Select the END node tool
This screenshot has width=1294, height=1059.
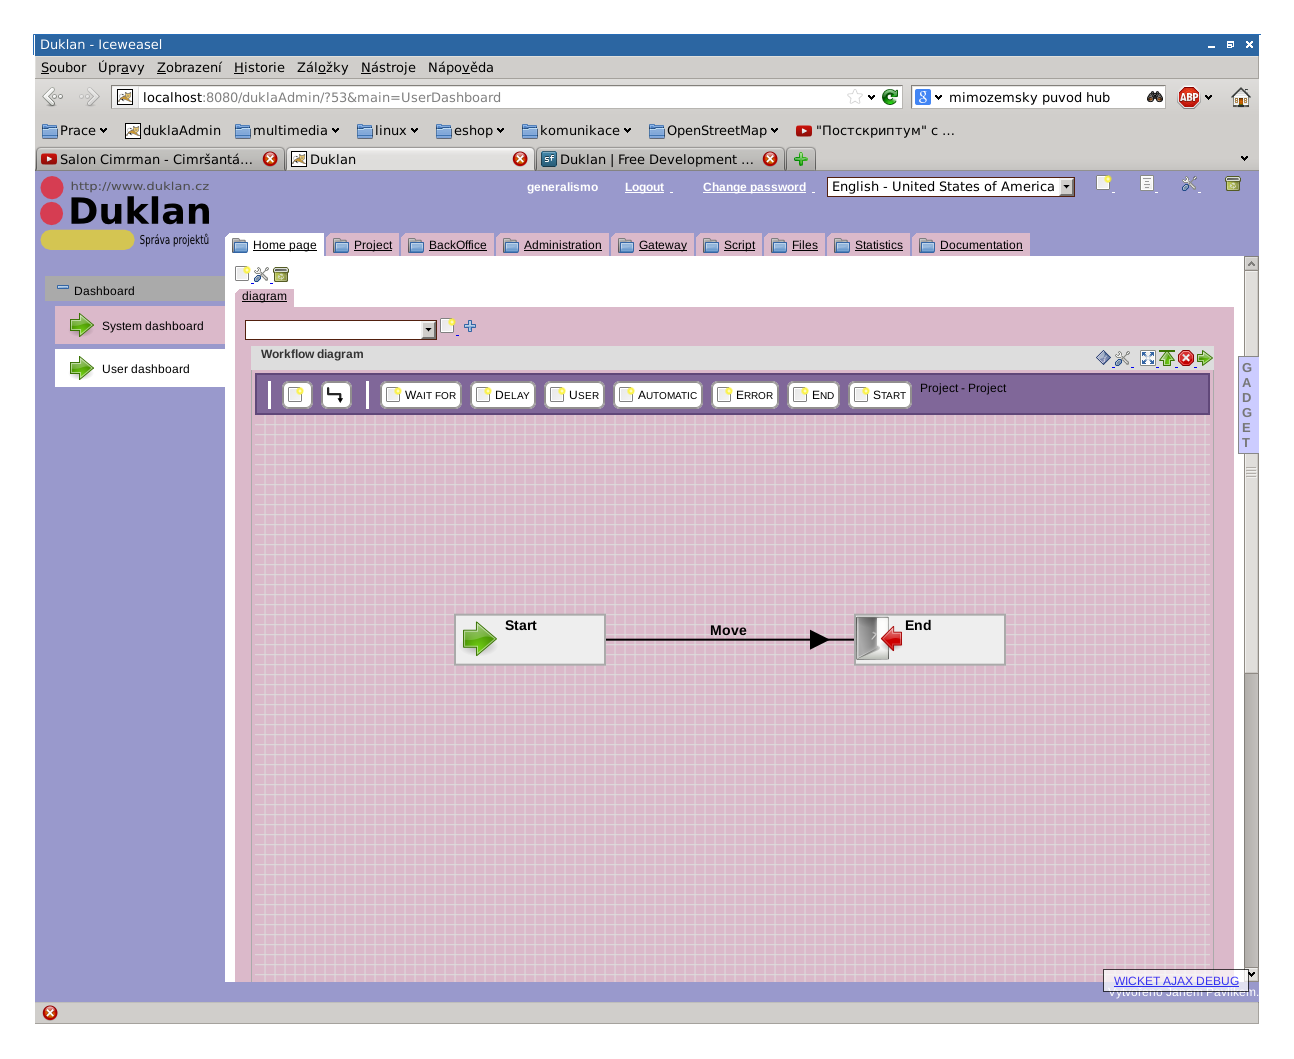[813, 394]
